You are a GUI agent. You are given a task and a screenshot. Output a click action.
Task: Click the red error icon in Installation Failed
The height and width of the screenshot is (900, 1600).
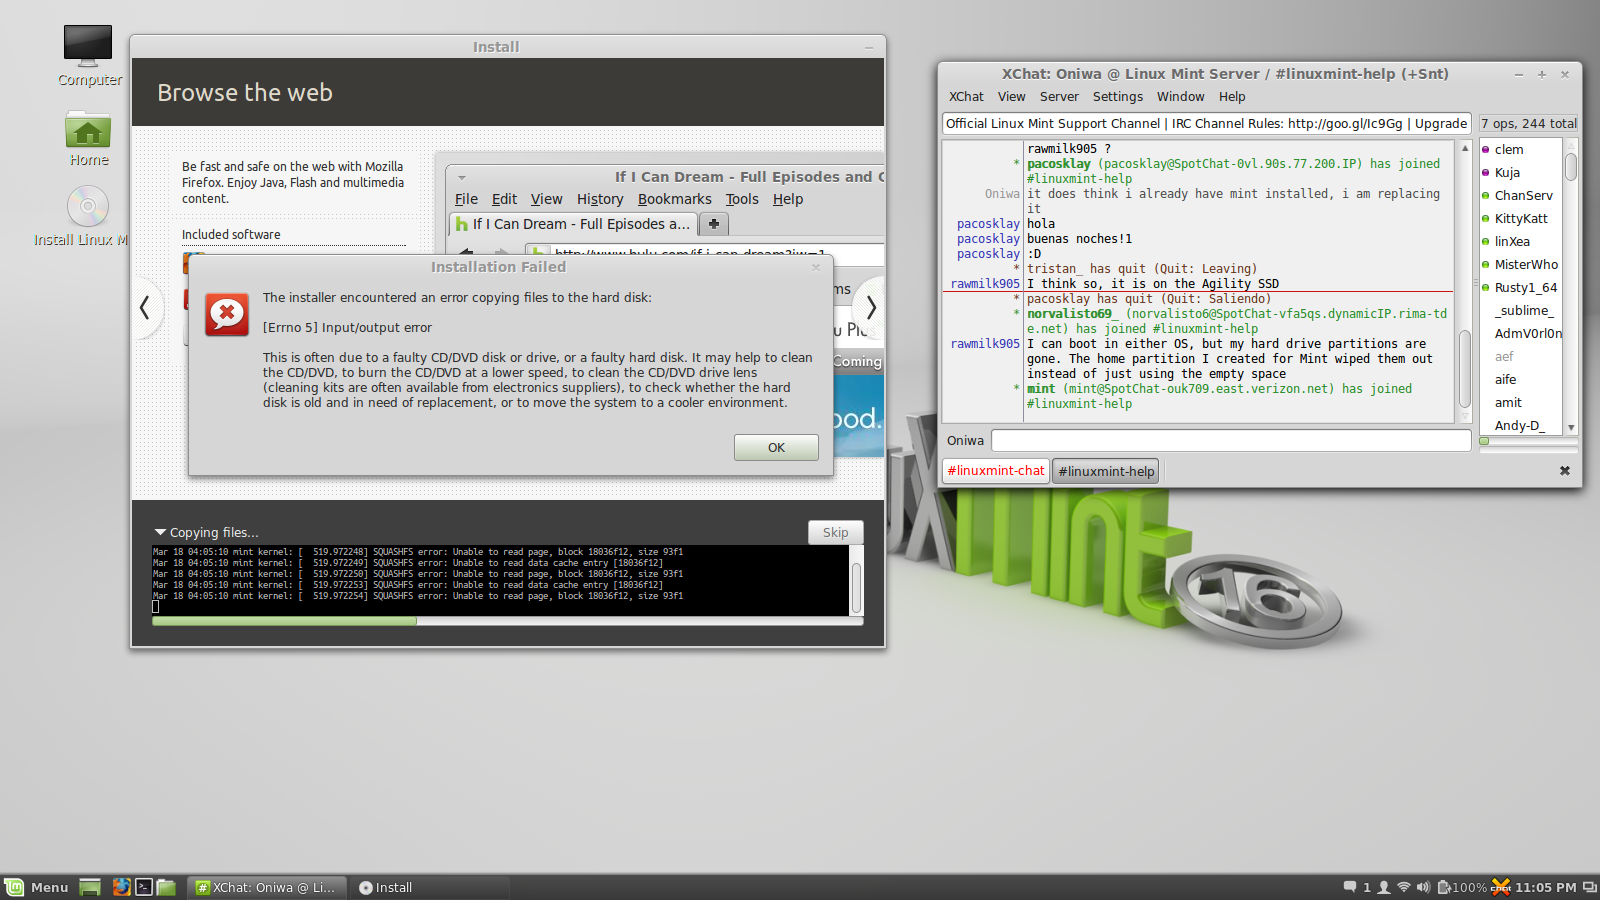(227, 314)
